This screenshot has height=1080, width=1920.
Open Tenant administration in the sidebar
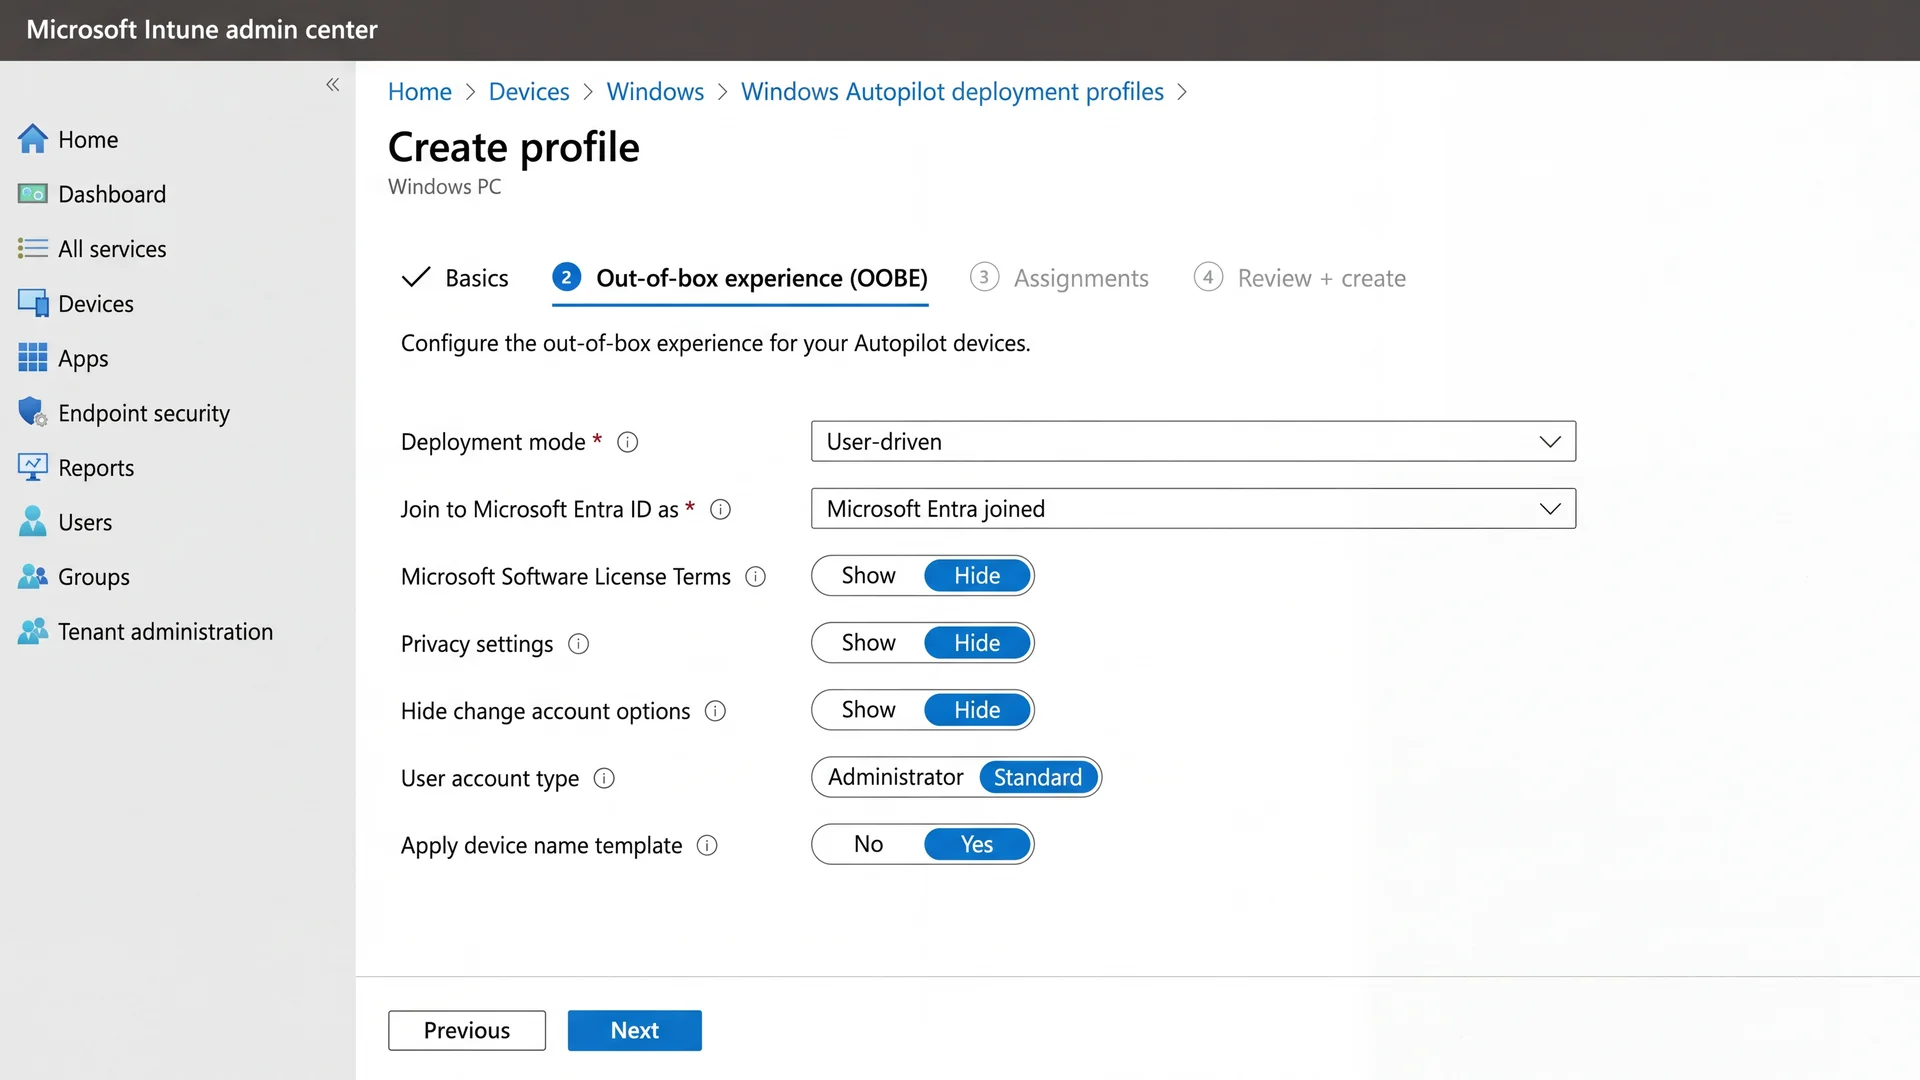click(x=165, y=632)
